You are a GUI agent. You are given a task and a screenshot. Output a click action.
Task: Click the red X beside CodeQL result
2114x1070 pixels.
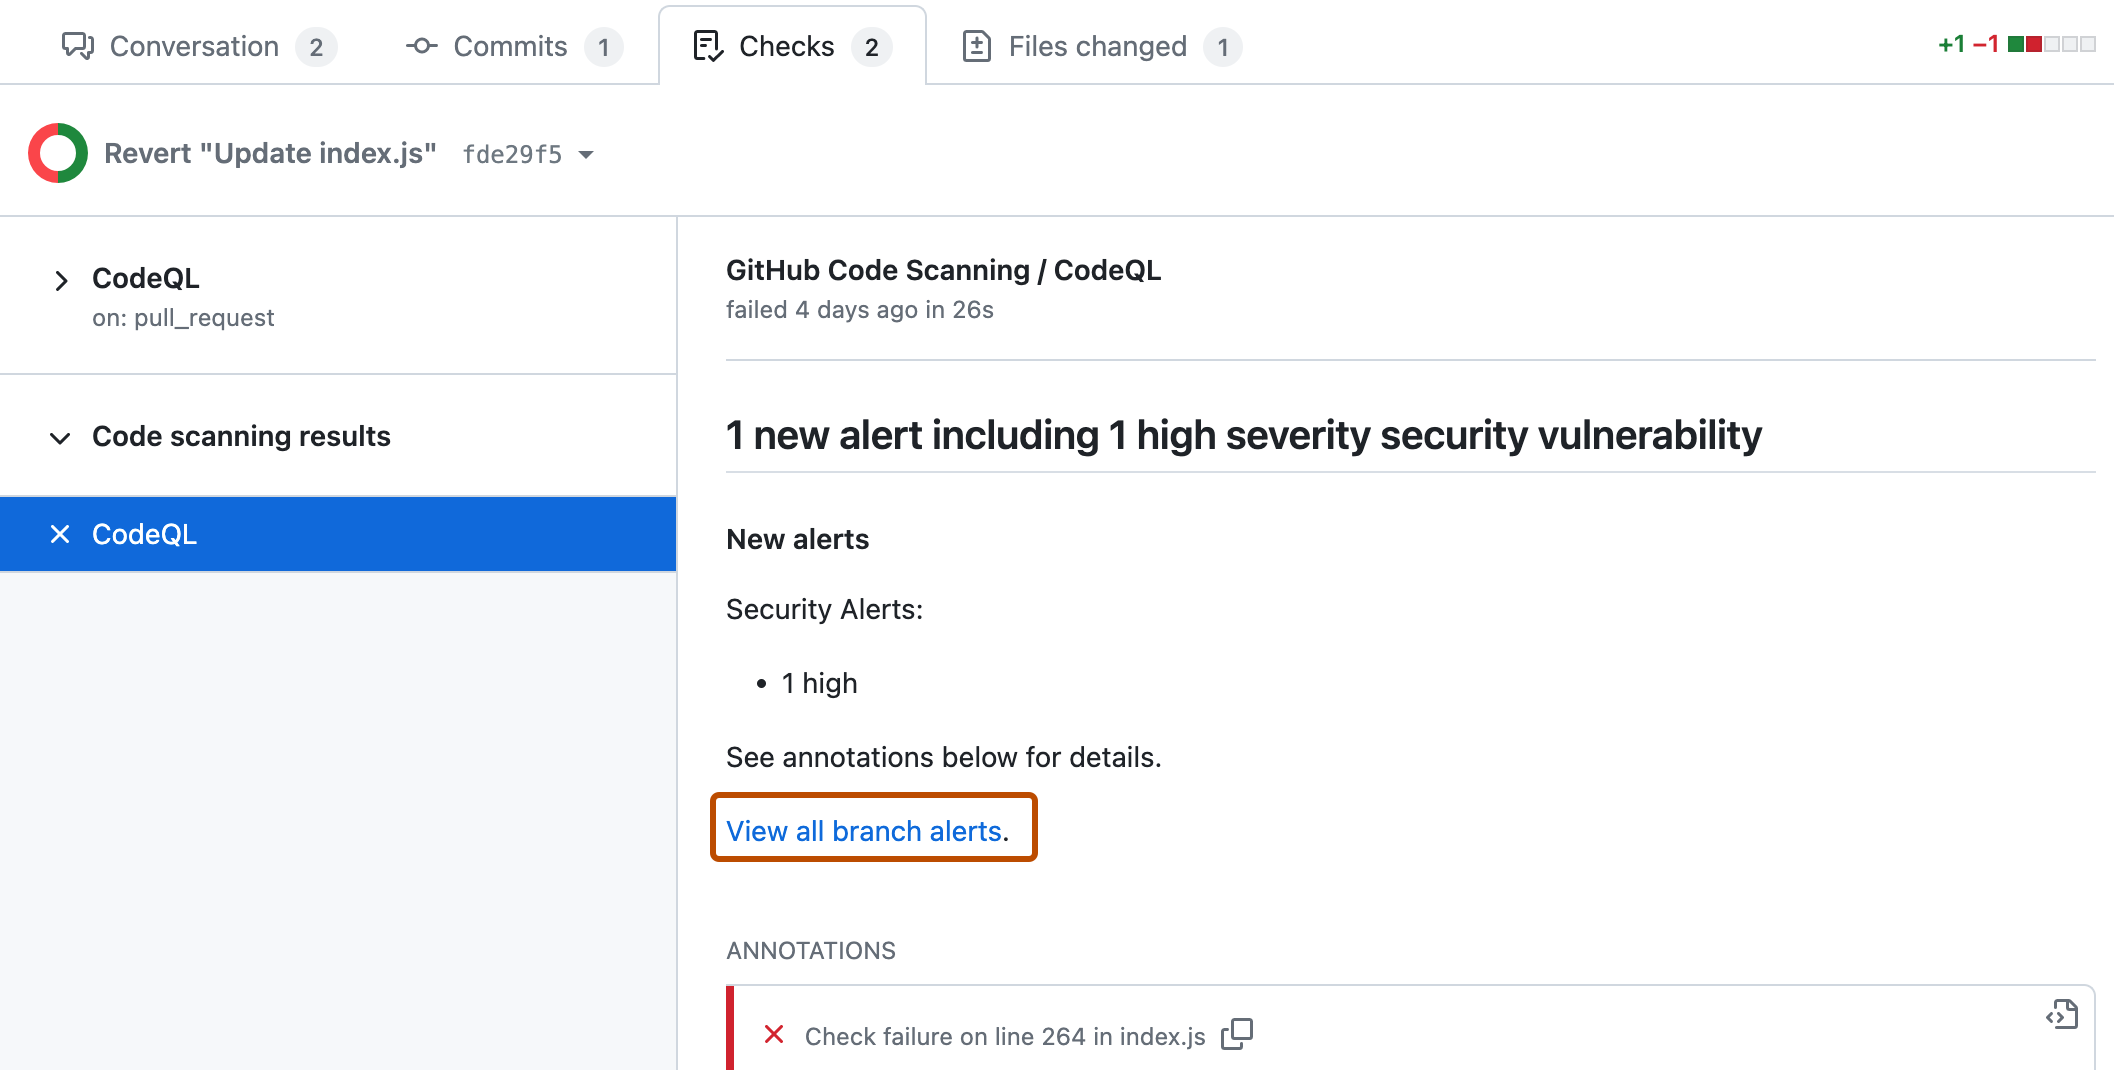pyautogui.click(x=60, y=533)
